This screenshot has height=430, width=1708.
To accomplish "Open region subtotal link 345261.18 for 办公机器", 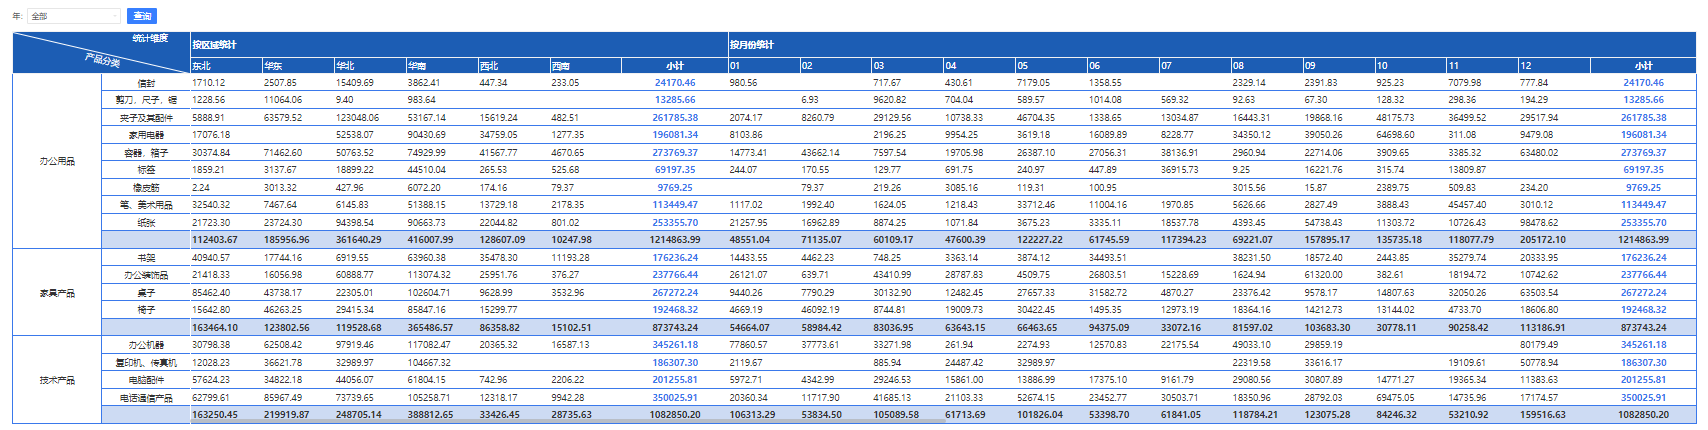I will coord(676,345).
